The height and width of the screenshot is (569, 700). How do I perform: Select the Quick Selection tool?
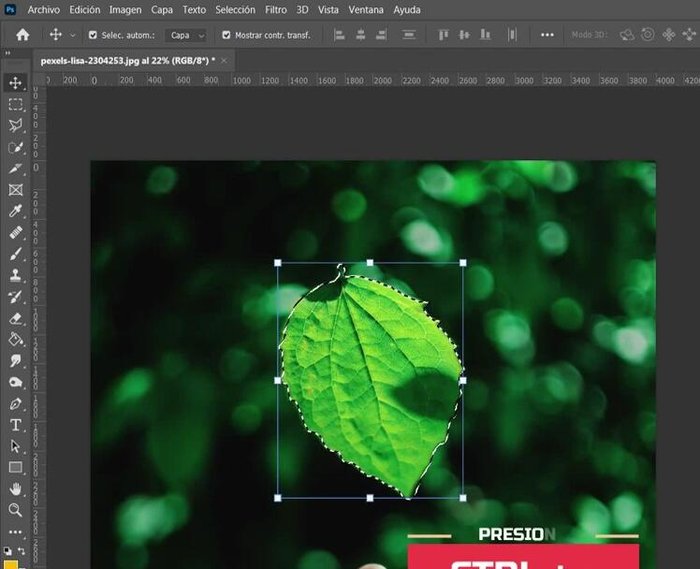pyautogui.click(x=16, y=147)
